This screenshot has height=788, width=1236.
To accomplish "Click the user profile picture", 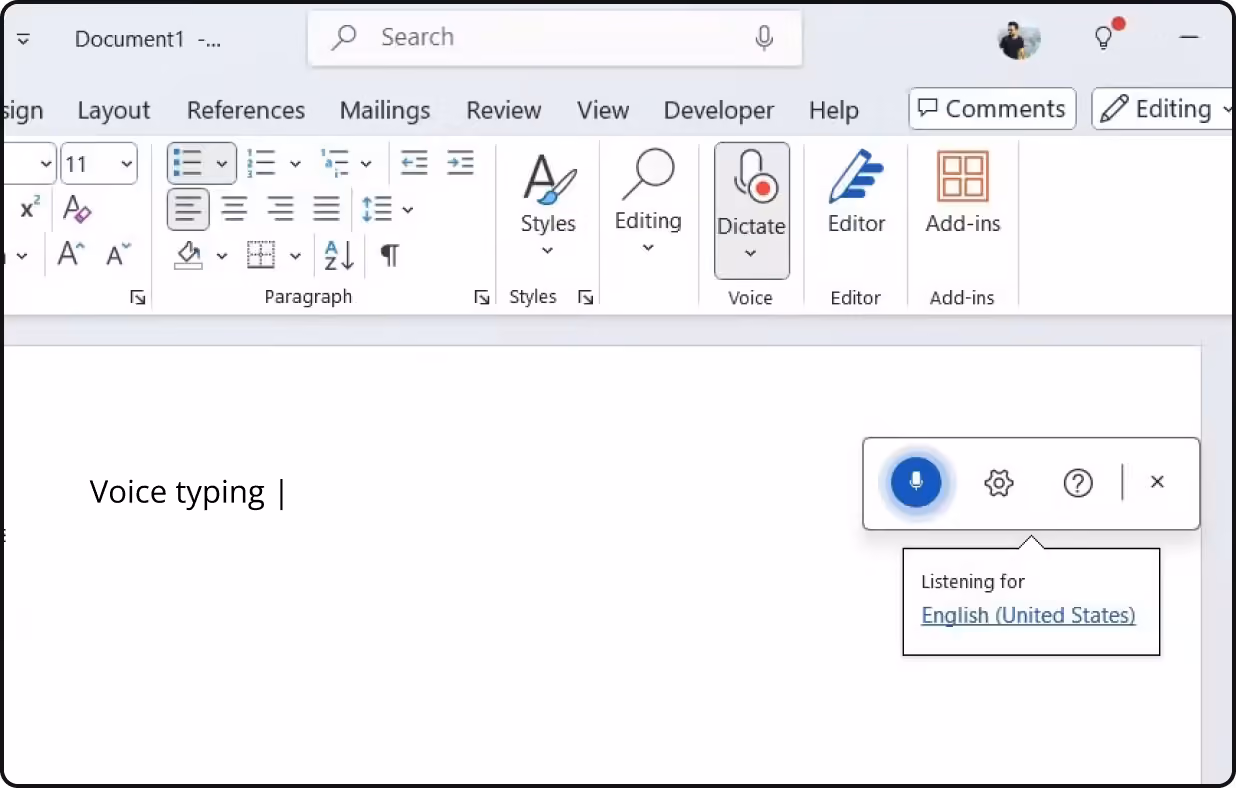I will coord(1019,39).
